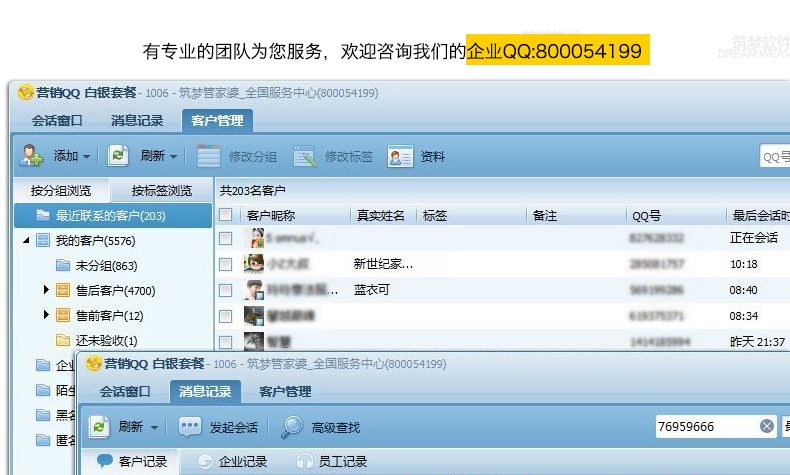The image size is (790, 475).
Task: Click the Add customer icon in back window
Action: pyautogui.click(x=31, y=156)
